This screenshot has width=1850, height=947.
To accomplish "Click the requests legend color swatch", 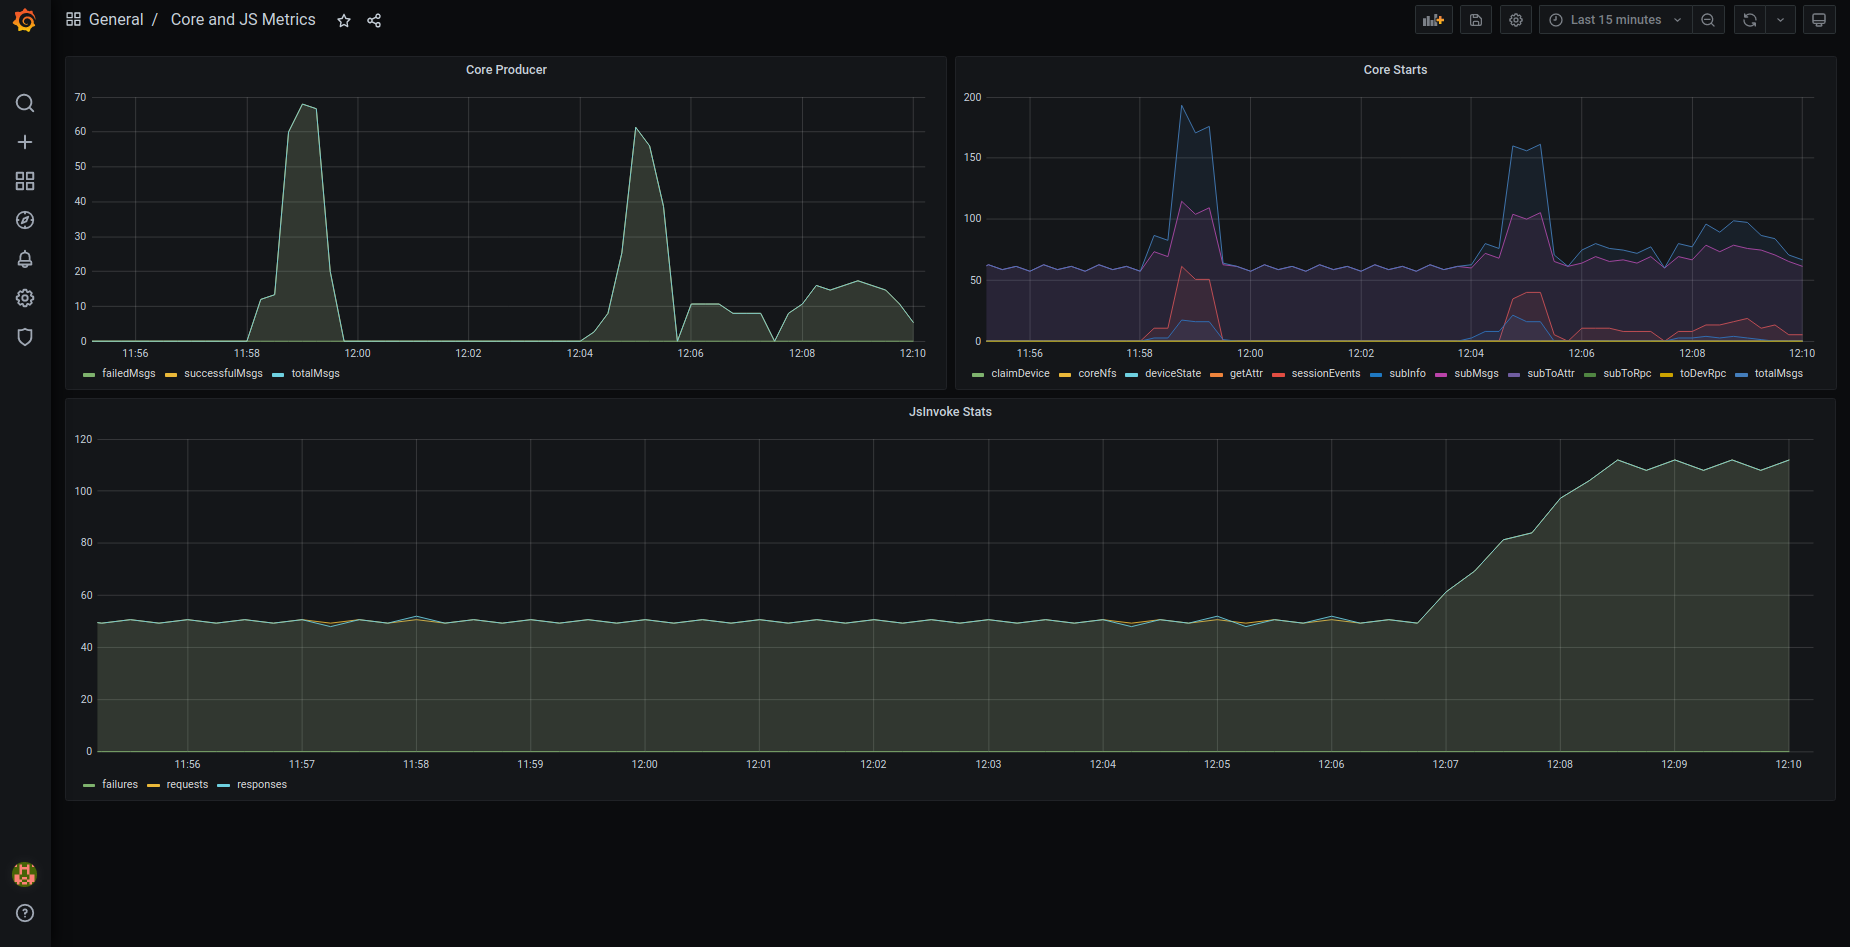I will click(154, 786).
